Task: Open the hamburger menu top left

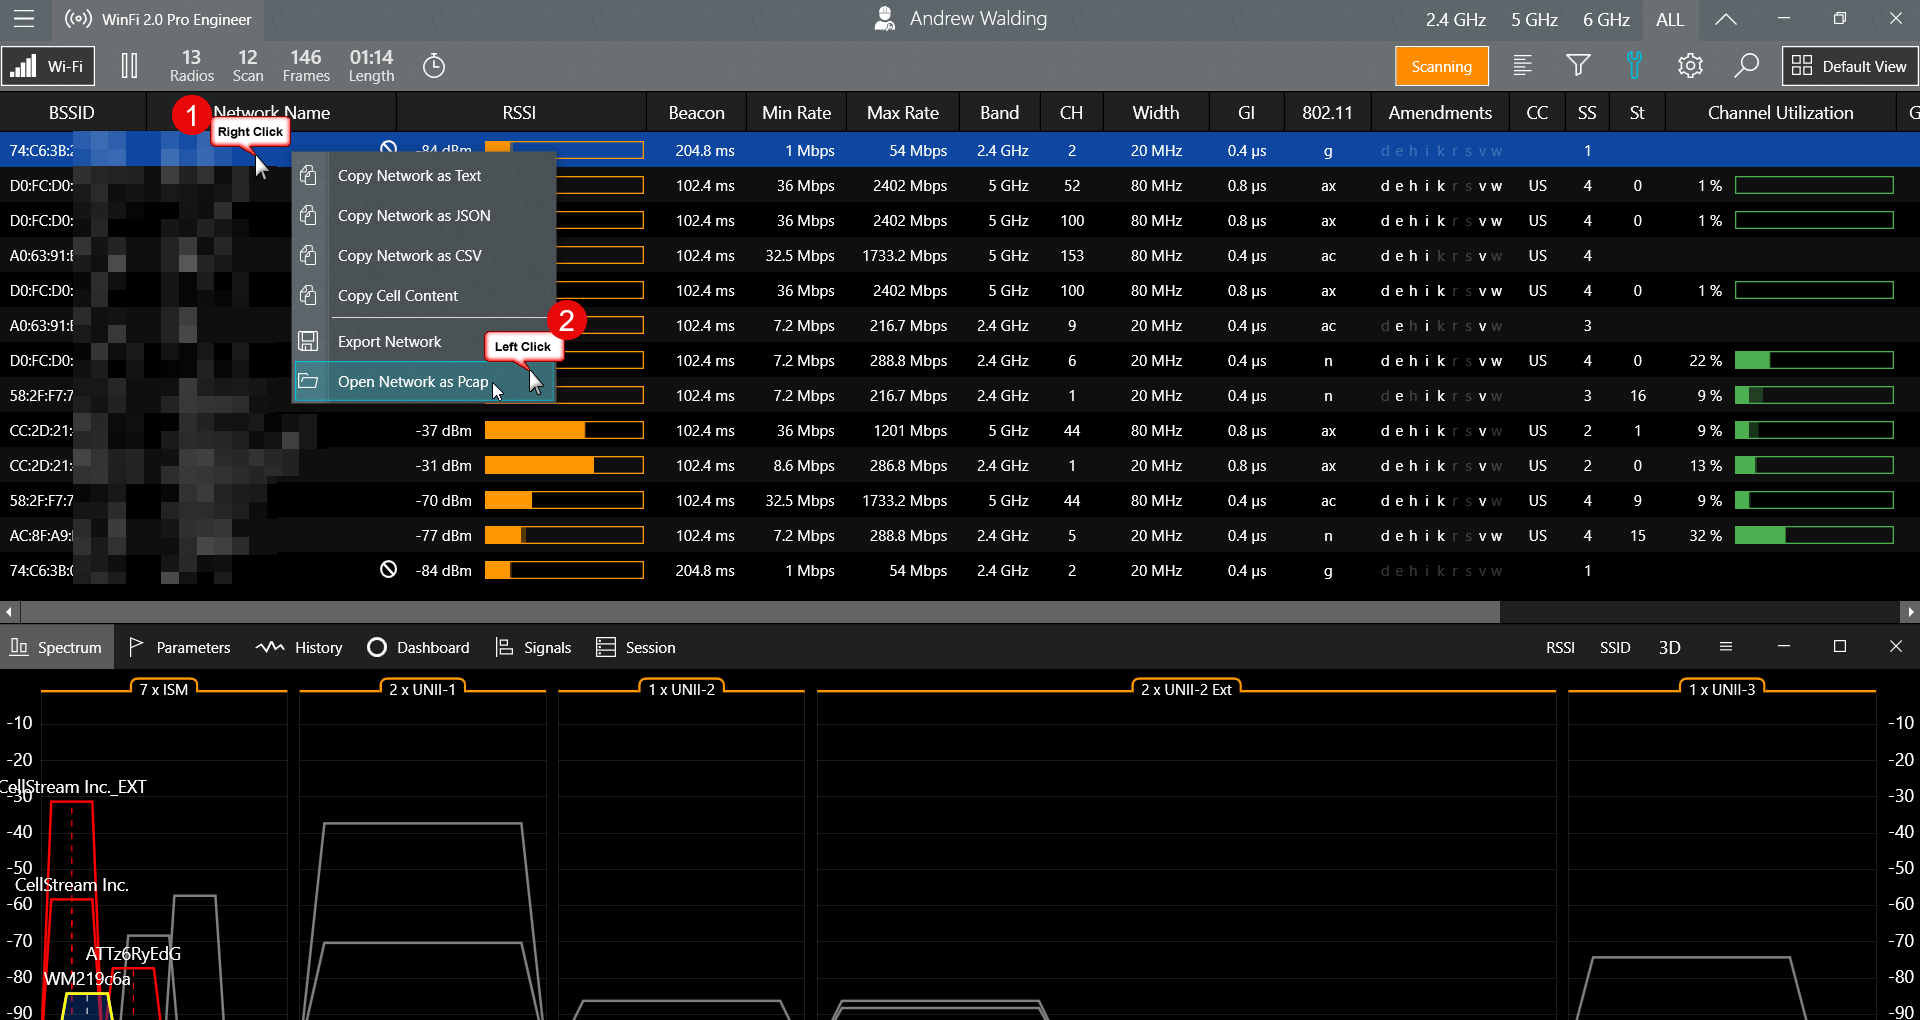Action: pos(24,19)
